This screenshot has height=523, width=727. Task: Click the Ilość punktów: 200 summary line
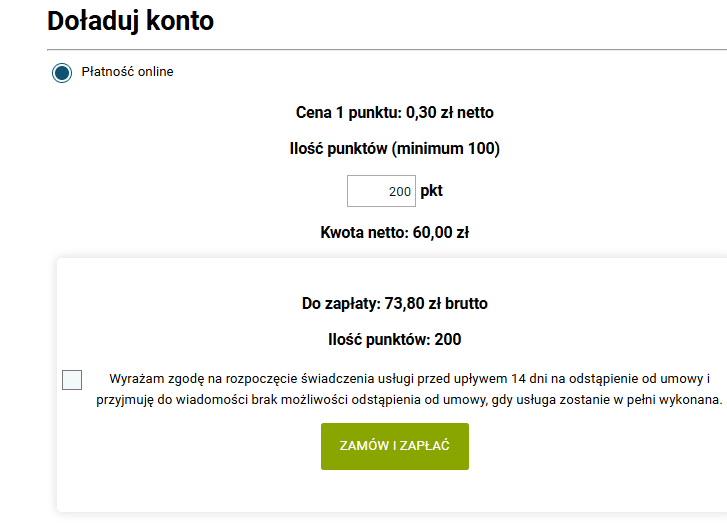(394, 339)
